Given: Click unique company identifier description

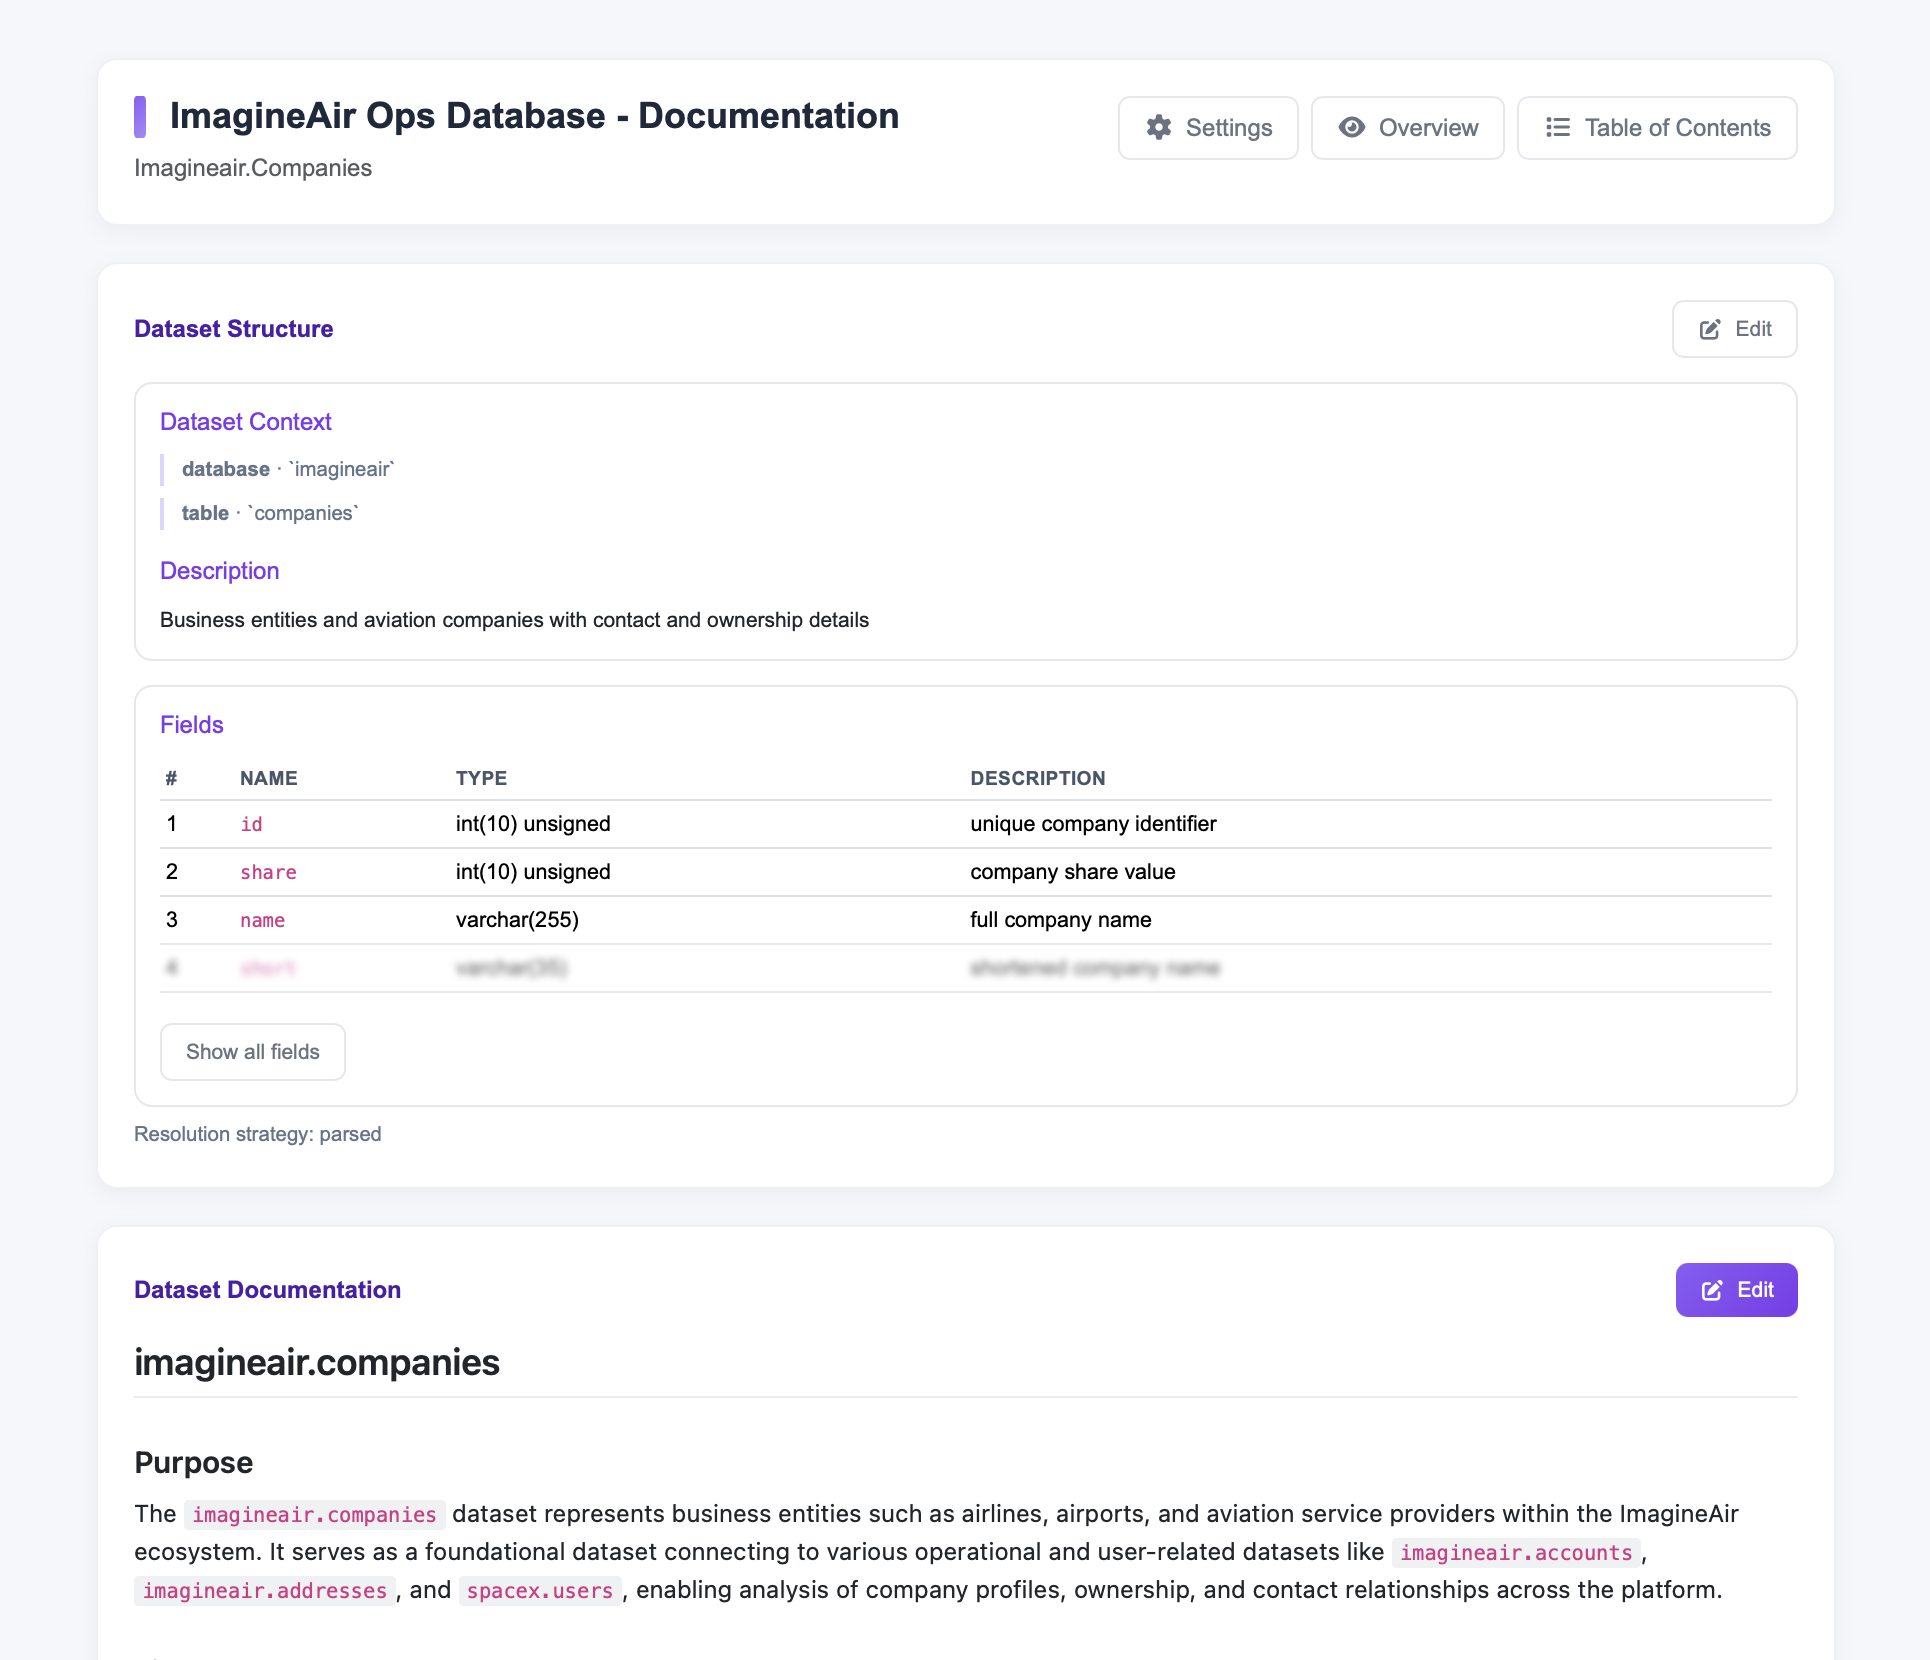Looking at the screenshot, I should pos(1093,824).
